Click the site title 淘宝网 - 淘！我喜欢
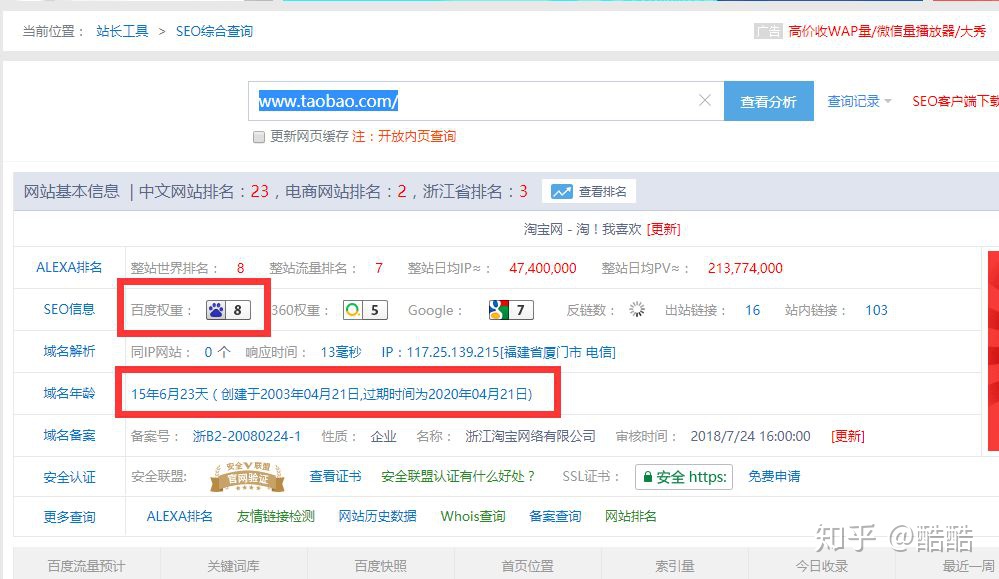Screen dimensions: 999x579 click(582, 229)
